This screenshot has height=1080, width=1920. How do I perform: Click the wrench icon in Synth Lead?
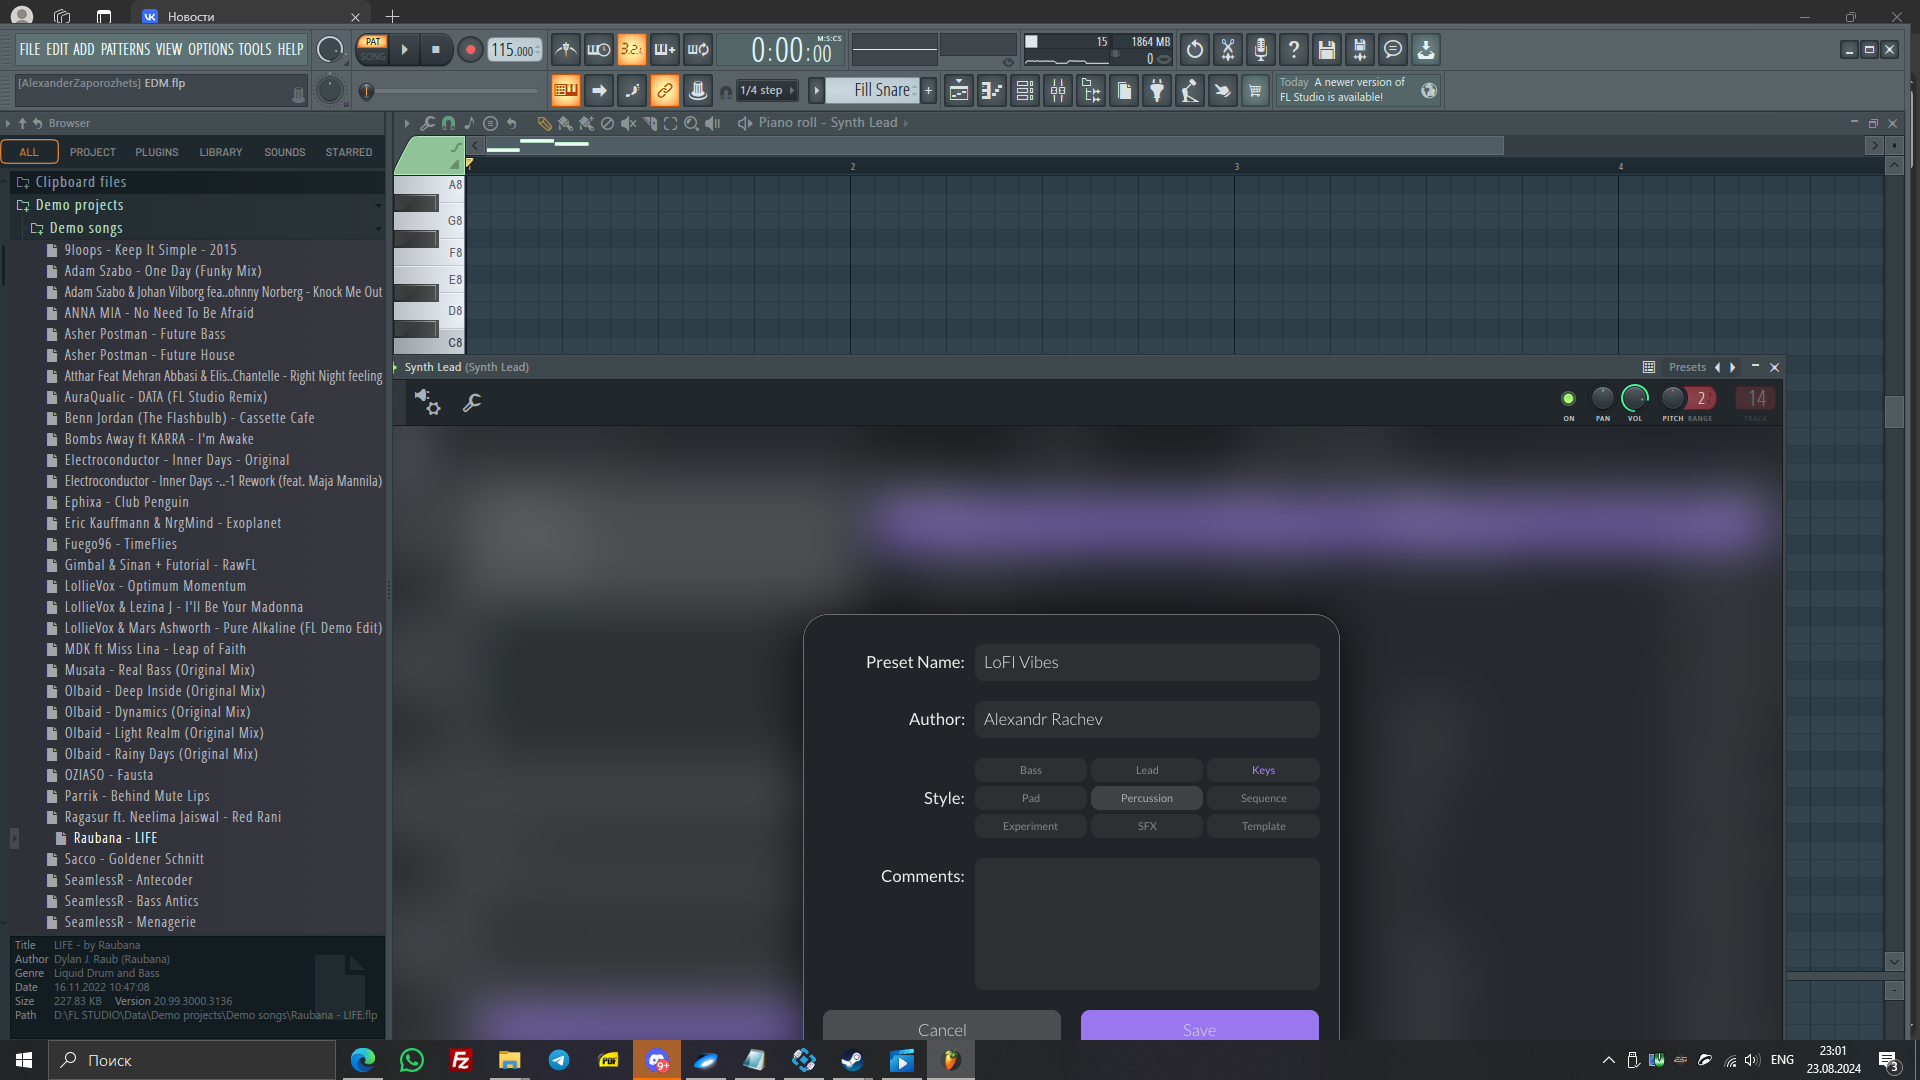(472, 402)
